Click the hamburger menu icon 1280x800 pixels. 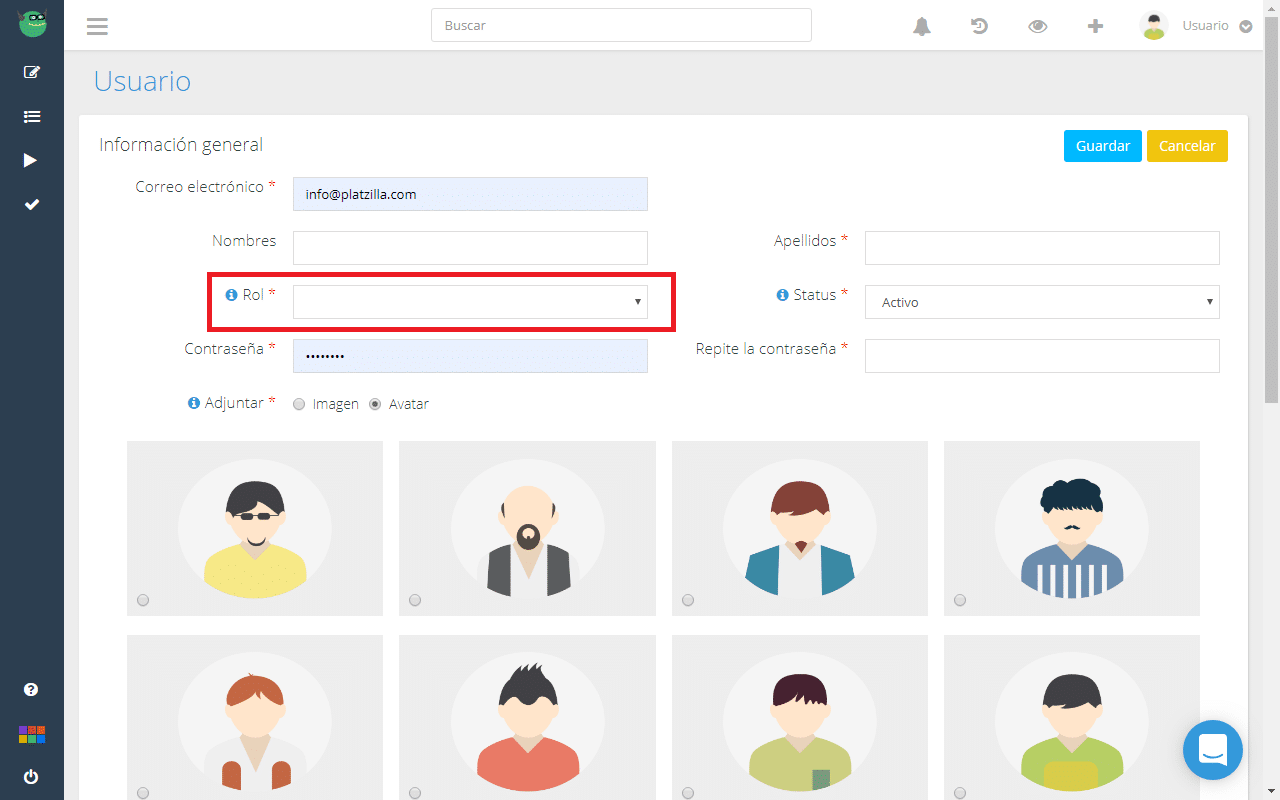[97, 26]
